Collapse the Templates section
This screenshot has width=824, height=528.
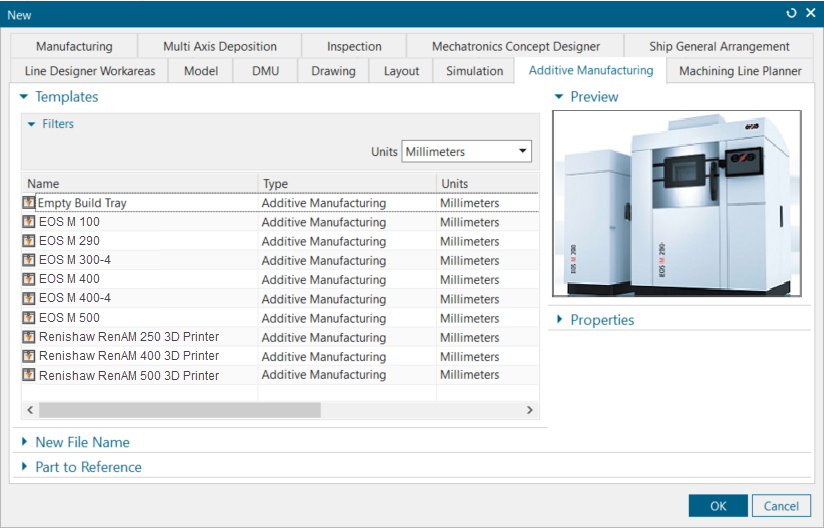coord(24,97)
